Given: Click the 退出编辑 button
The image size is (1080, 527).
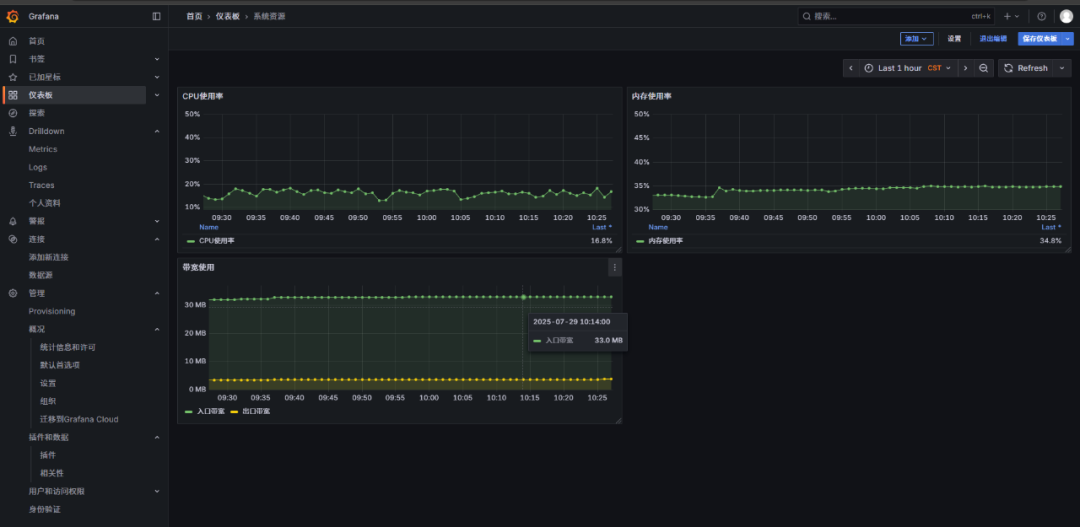Looking at the screenshot, I should pos(993,39).
